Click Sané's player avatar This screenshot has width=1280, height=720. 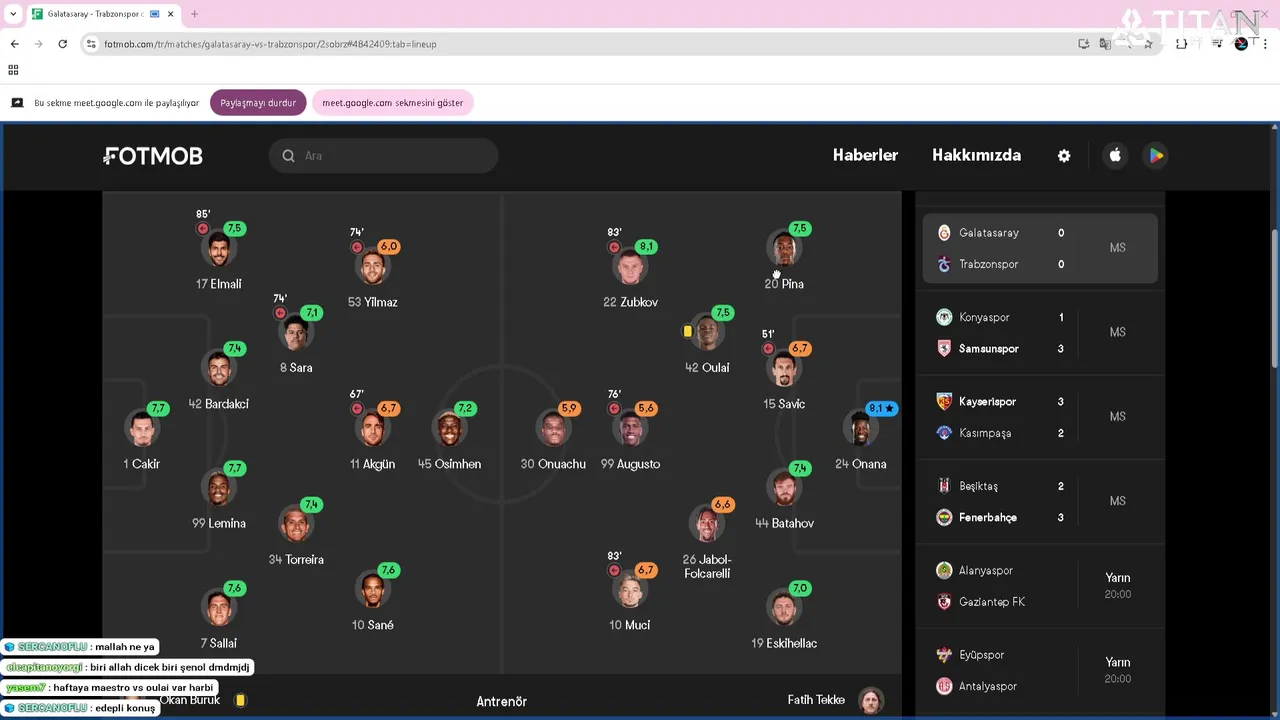pos(373,591)
